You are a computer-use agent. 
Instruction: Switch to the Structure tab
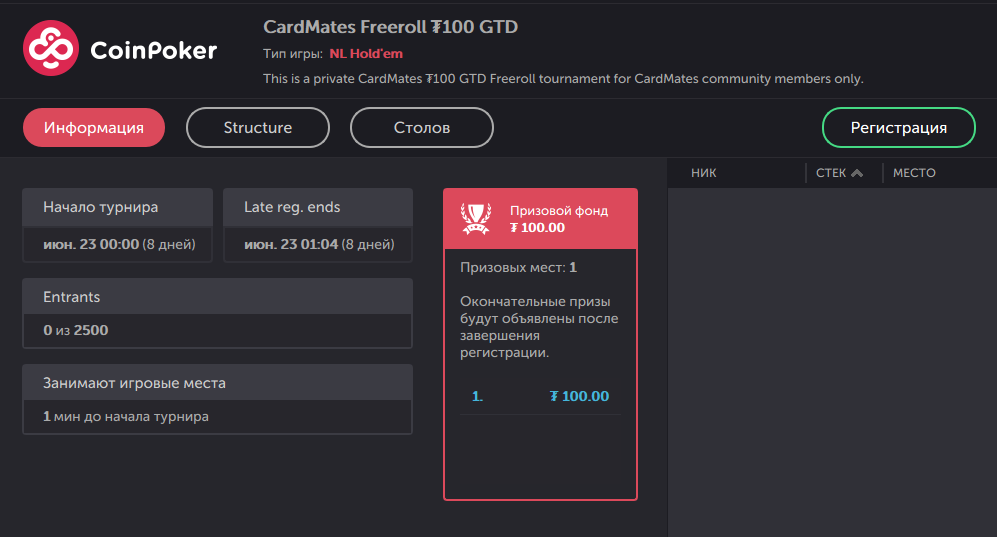click(258, 128)
